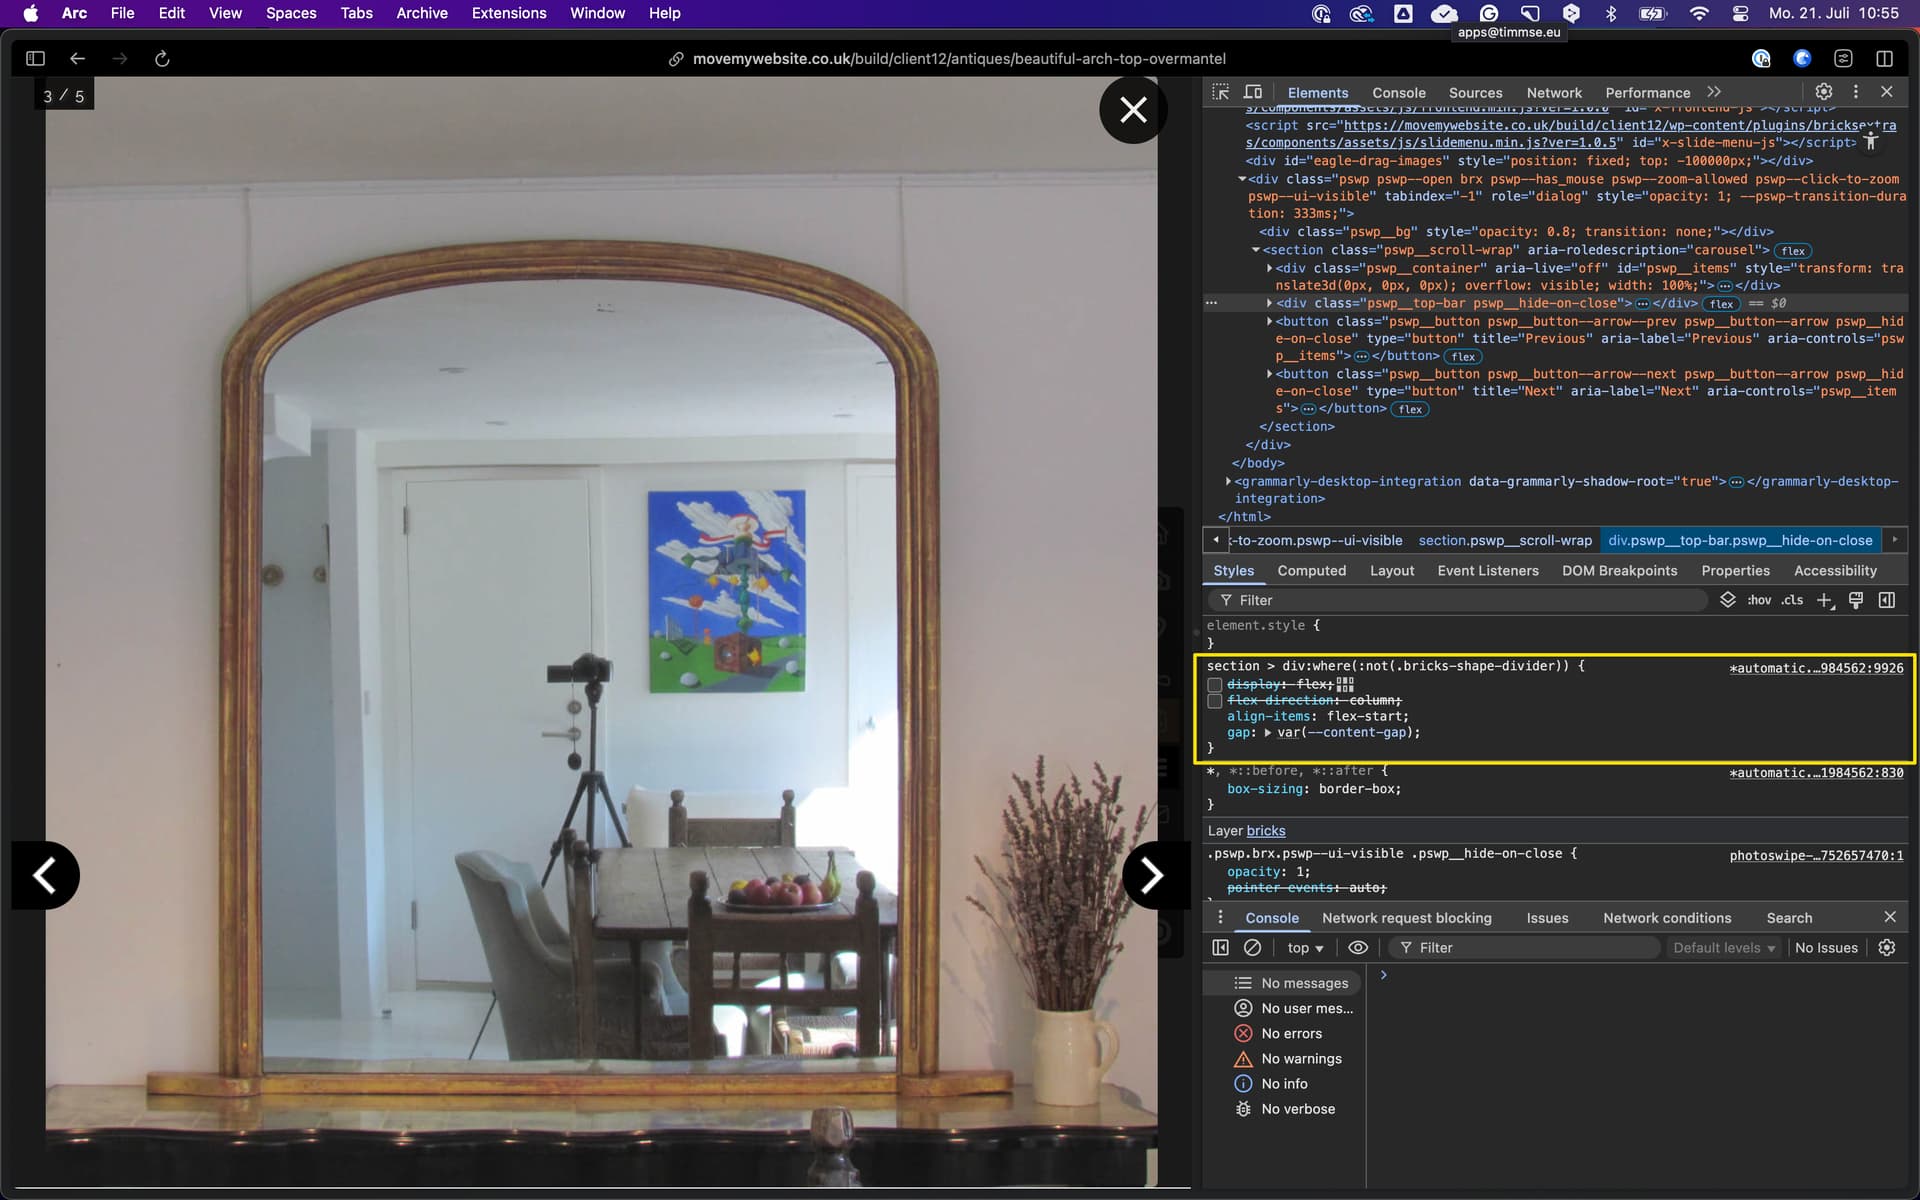Reload the page in Arc
Viewport: 1920px width, 1200px height.
(x=162, y=59)
